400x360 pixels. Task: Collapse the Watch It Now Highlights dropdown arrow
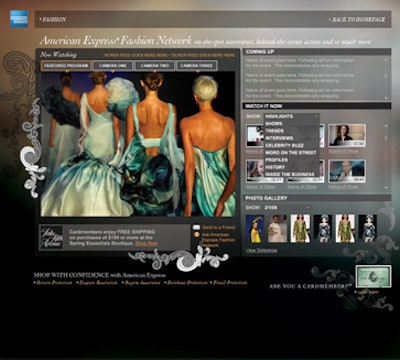[316, 116]
